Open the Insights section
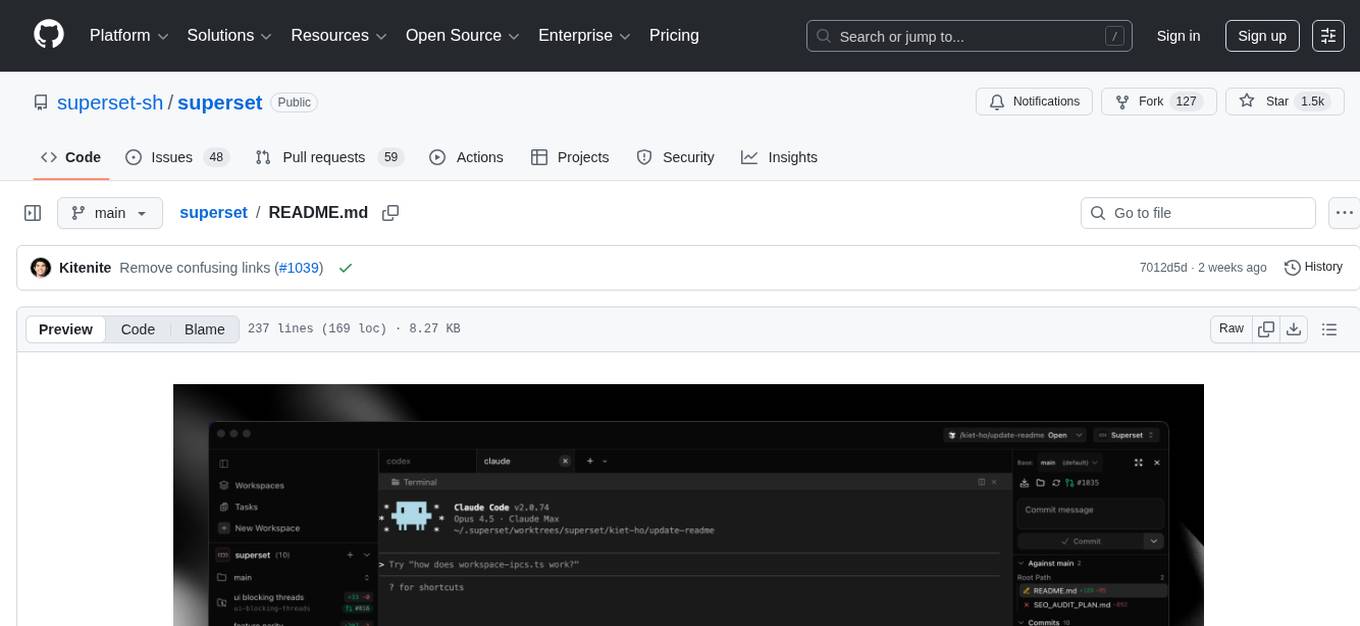The width and height of the screenshot is (1360, 626). 780,157
